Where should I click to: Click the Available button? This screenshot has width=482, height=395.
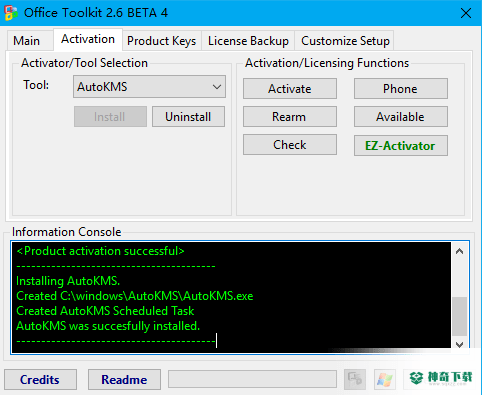(x=400, y=117)
